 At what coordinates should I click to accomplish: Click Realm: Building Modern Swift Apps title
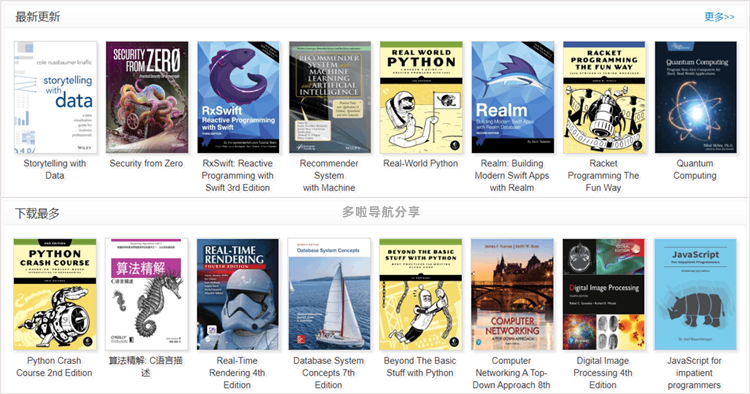point(512,175)
